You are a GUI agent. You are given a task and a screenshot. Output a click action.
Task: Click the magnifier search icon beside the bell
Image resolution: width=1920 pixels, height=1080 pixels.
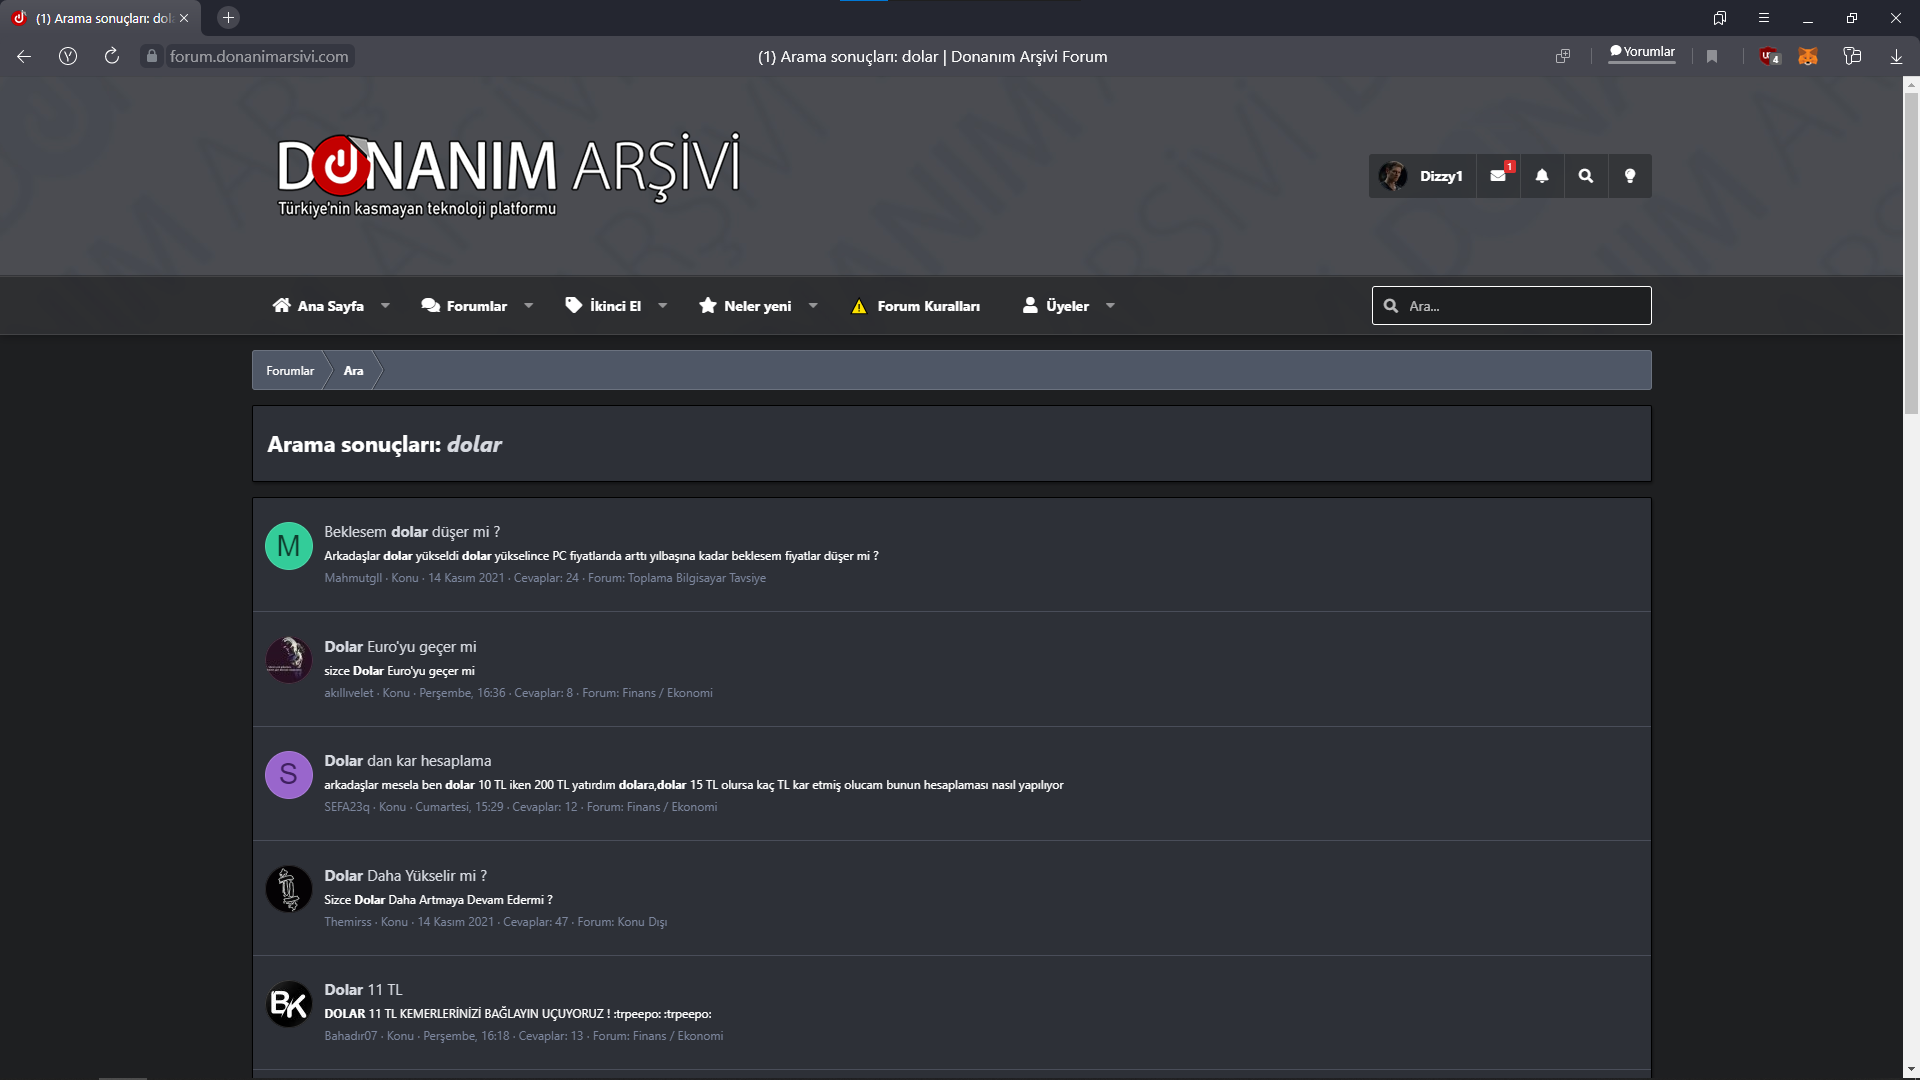(1586, 176)
